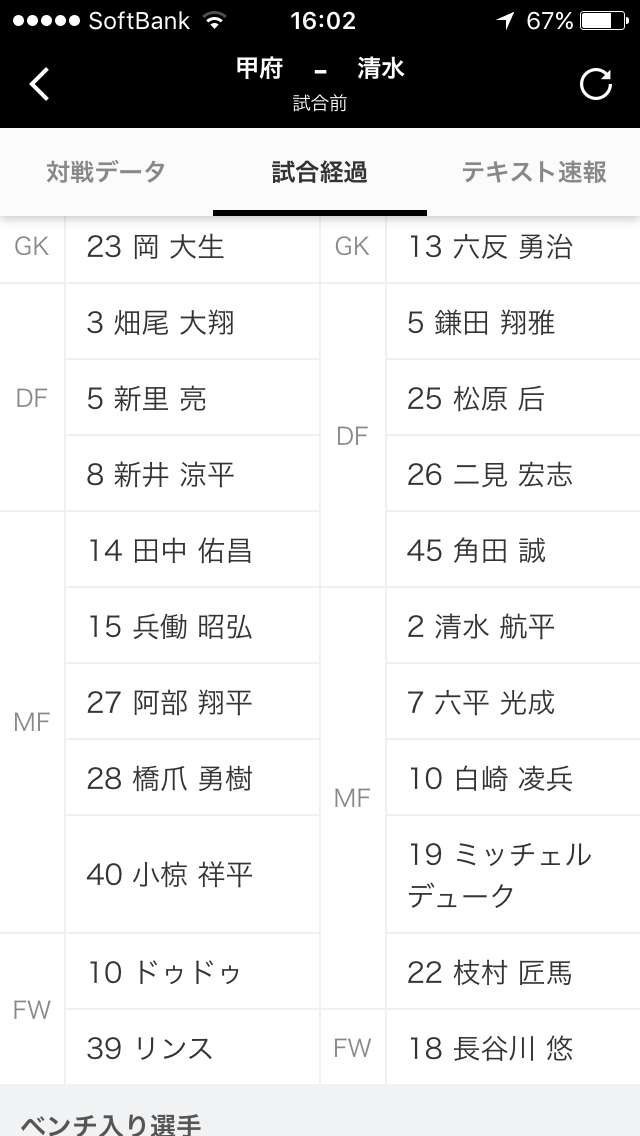Tap the Wi-Fi icon in status bar
This screenshot has width=640, height=1136.
[213, 21]
